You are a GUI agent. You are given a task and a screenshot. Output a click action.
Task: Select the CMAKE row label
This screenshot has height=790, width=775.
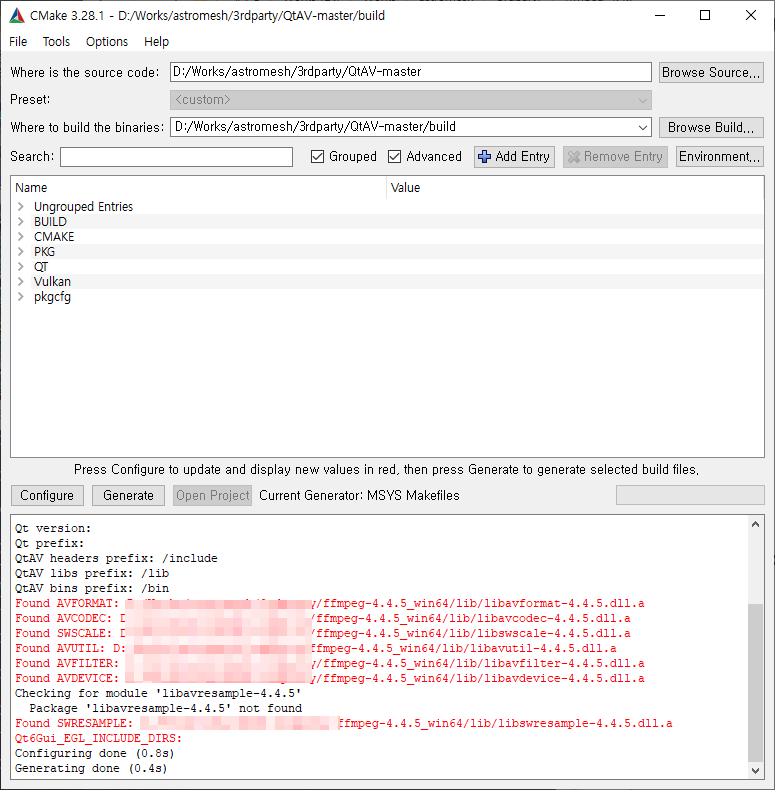click(x=54, y=237)
